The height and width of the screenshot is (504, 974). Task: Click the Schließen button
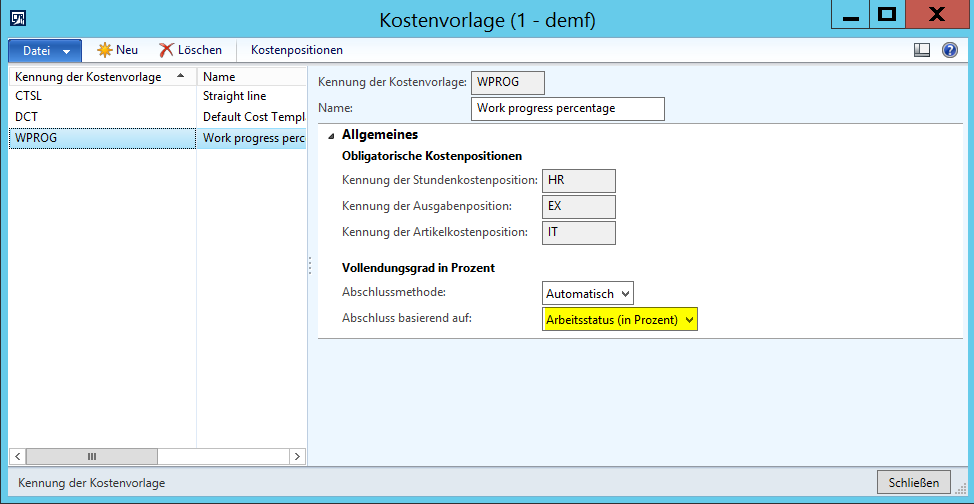point(913,483)
